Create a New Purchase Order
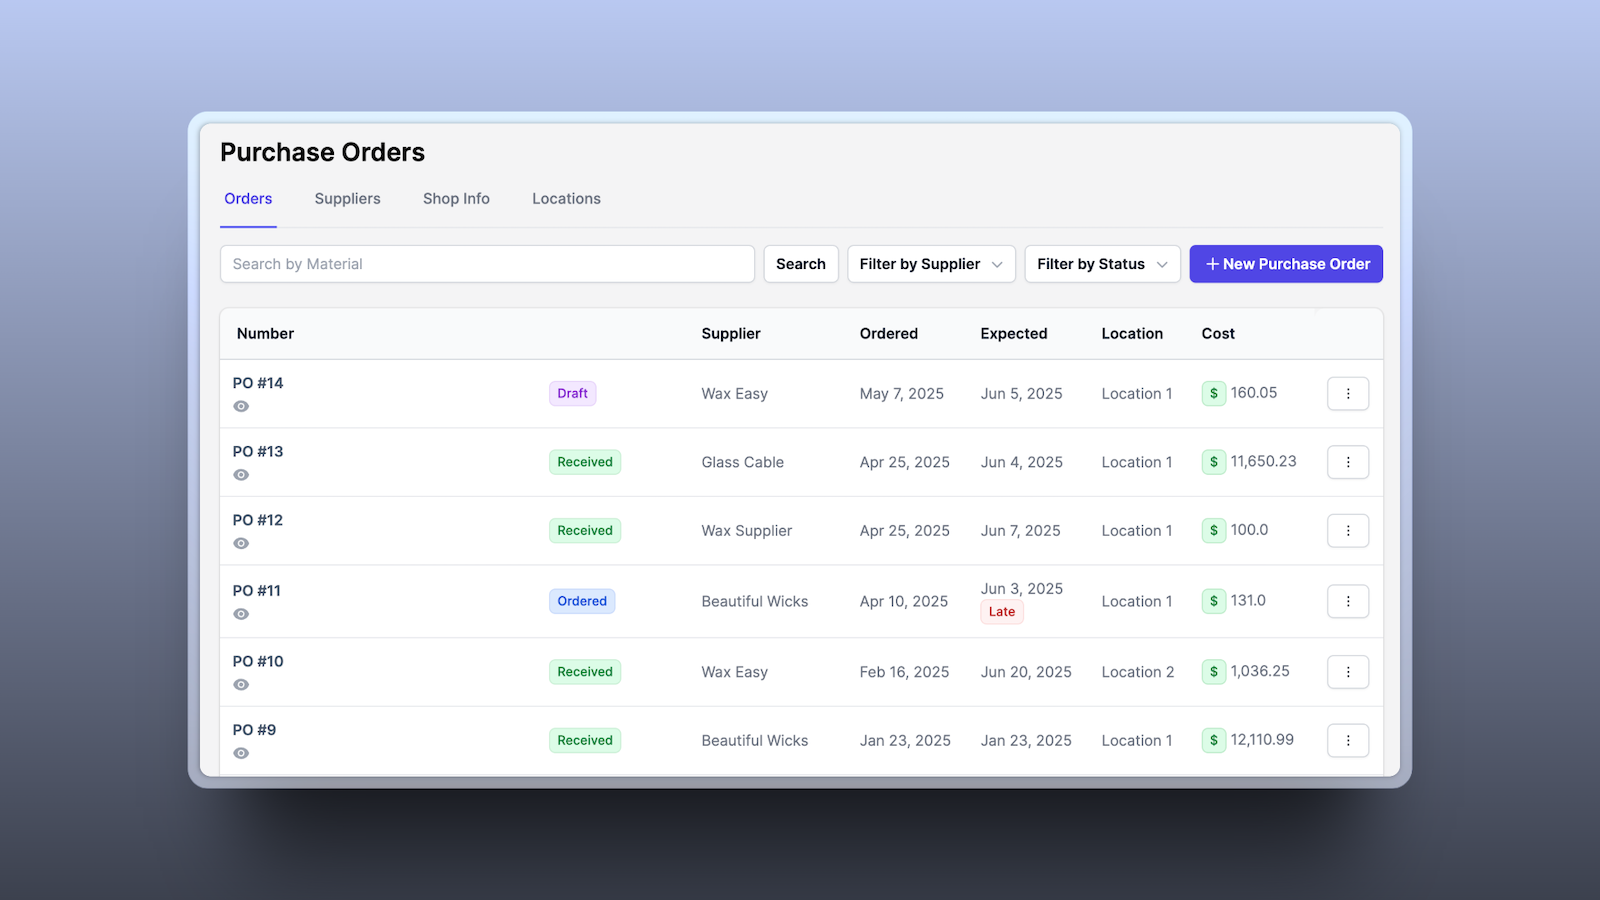The width and height of the screenshot is (1600, 900). click(1286, 264)
